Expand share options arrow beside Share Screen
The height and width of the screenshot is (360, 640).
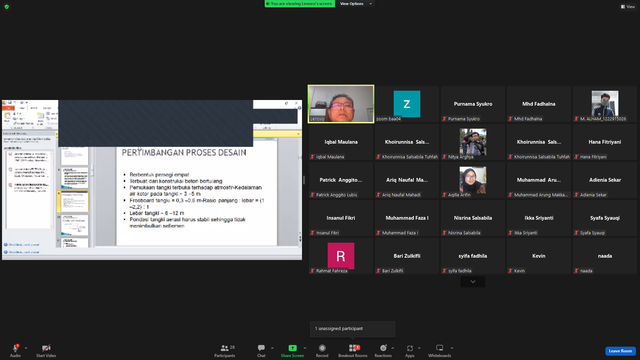pos(305,348)
